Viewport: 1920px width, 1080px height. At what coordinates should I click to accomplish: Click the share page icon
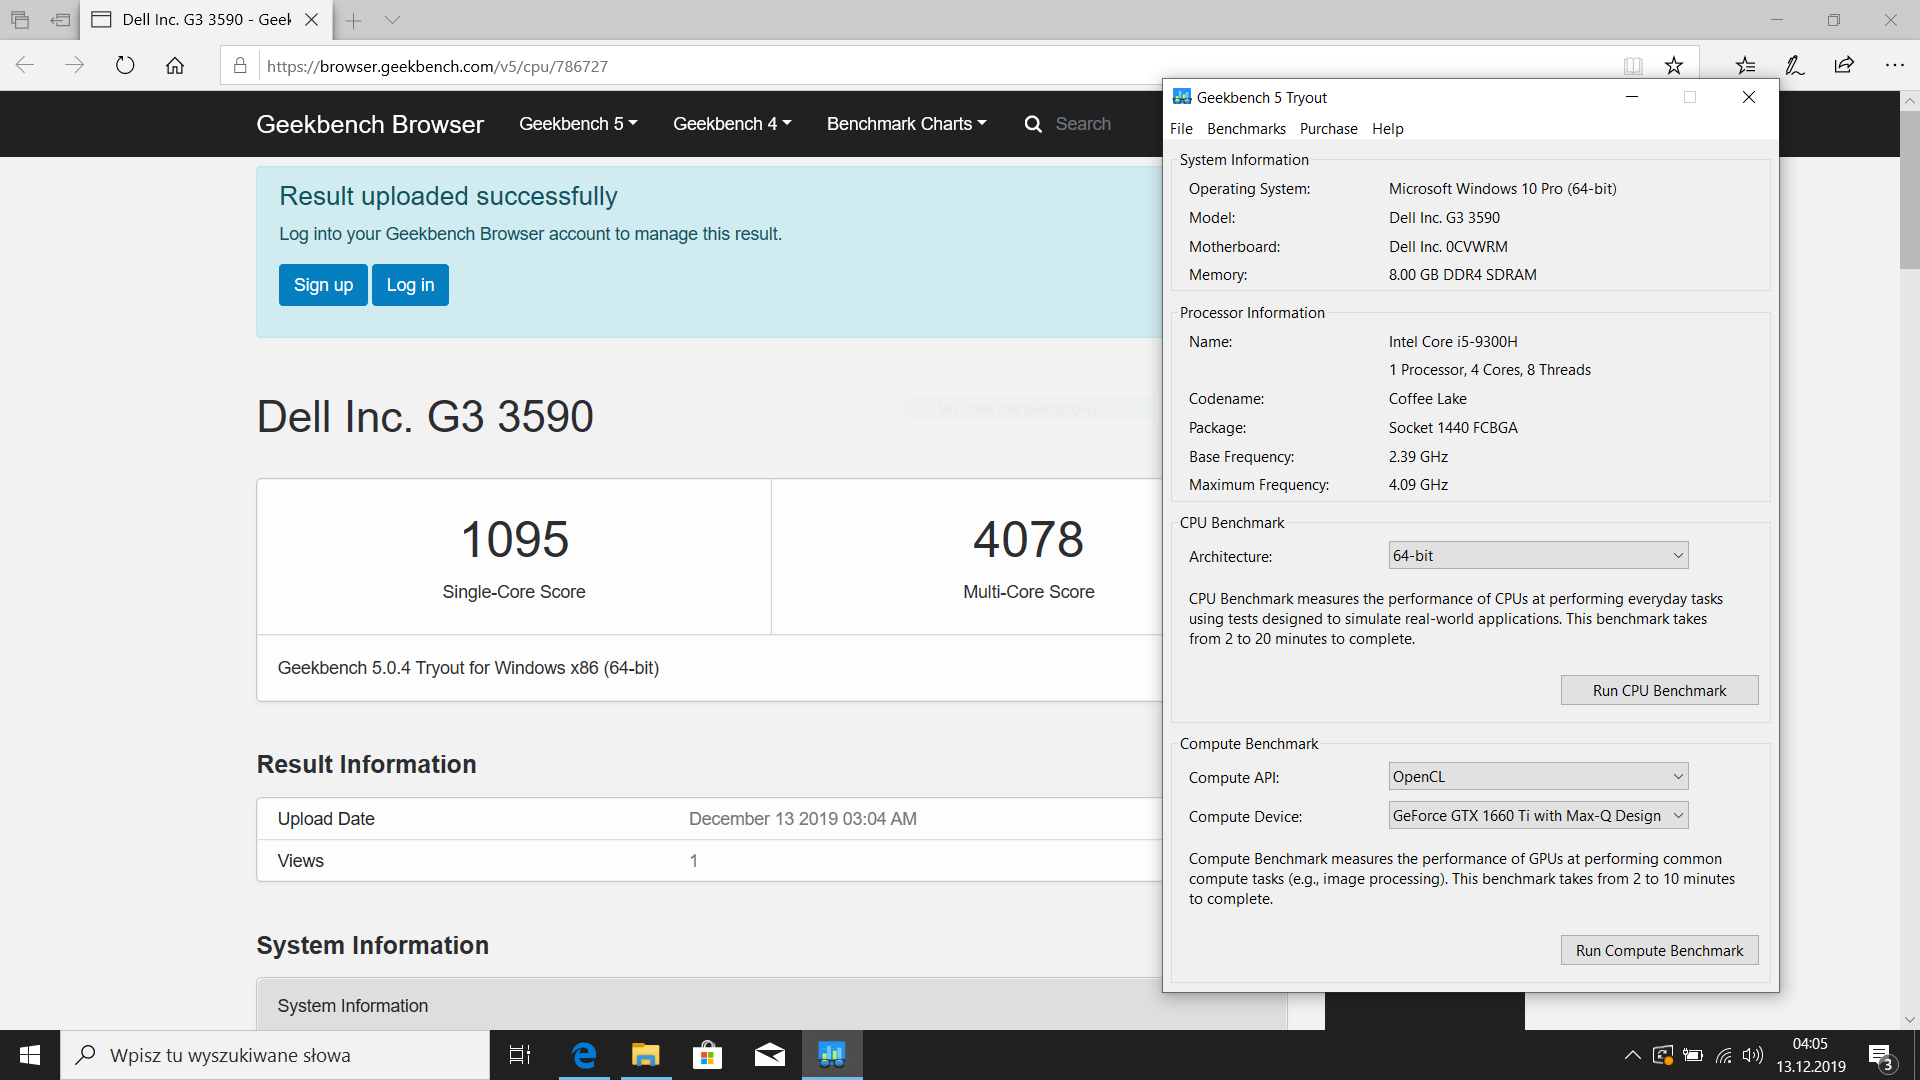[1844, 66]
